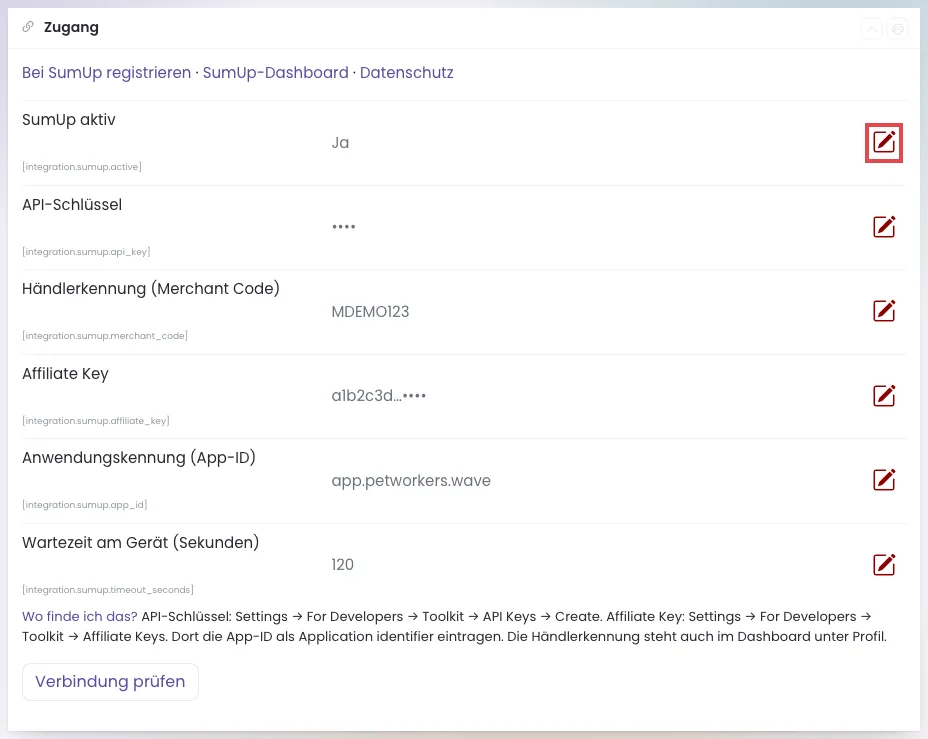Click the SumUp aktiv label
928x739 pixels.
point(69,120)
